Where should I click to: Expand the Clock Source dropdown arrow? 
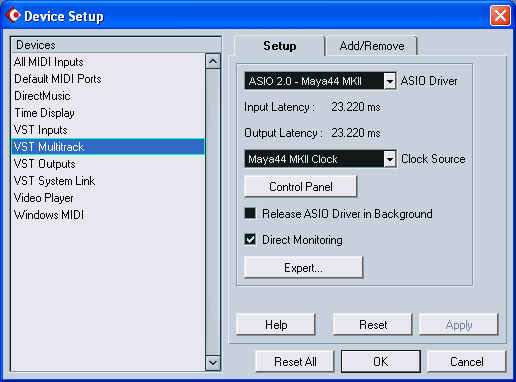point(389,159)
